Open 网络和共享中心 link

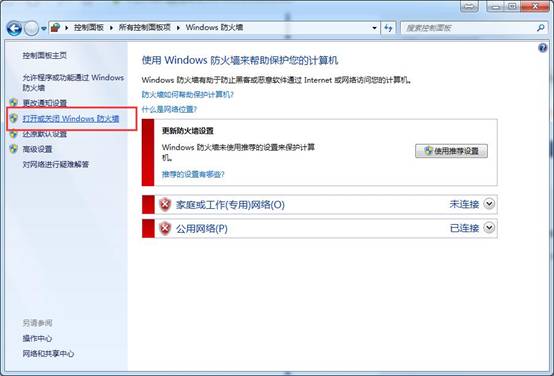click(x=48, y=353)
